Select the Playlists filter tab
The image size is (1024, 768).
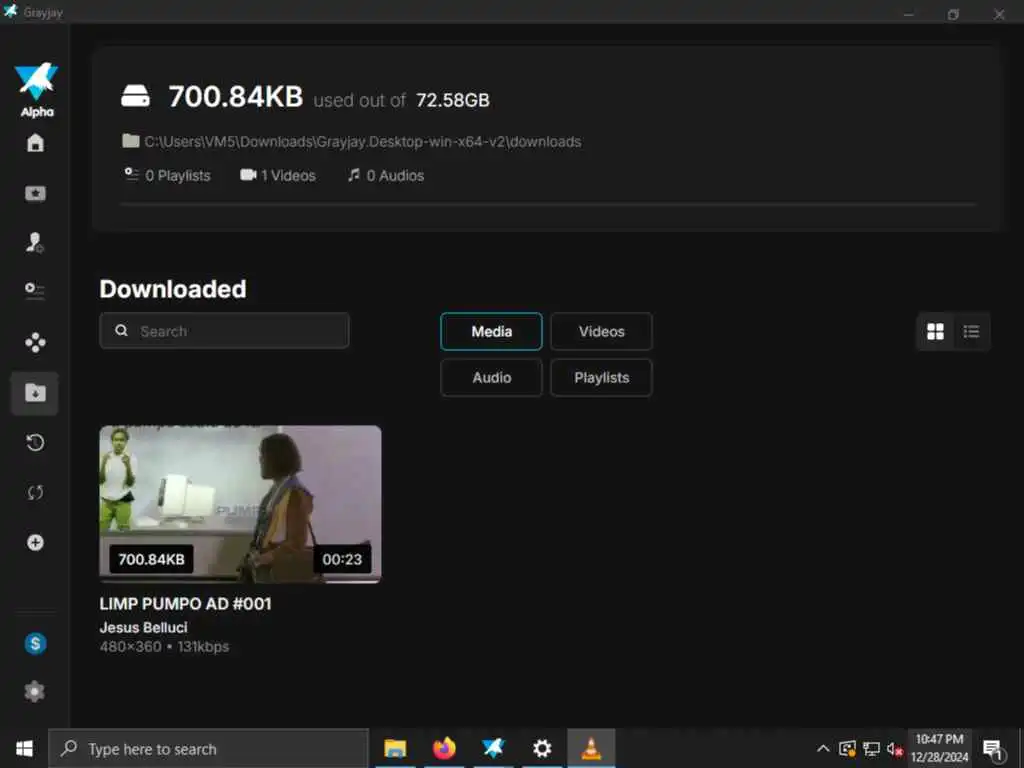601,377
